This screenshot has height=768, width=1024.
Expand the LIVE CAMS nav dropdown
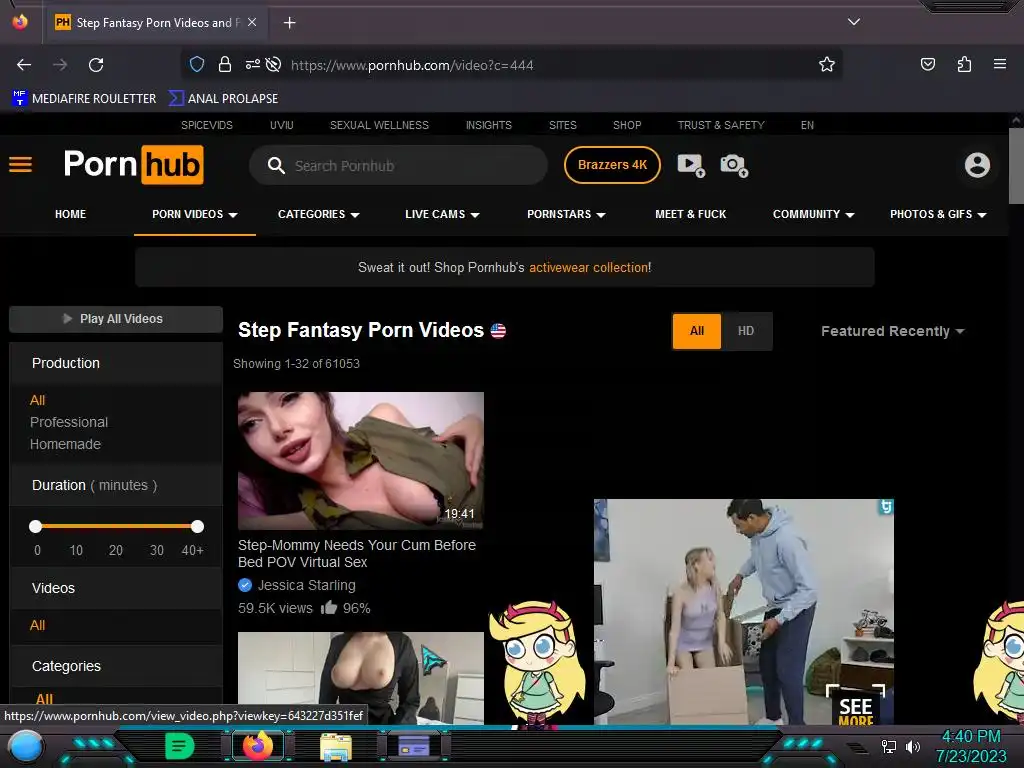442,214
